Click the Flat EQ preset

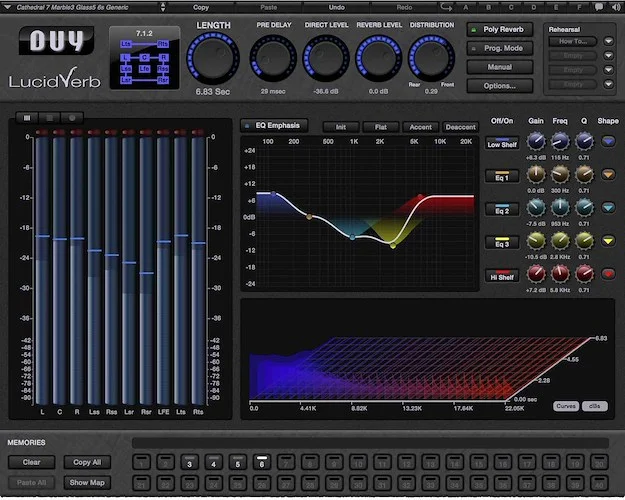click(381, 127)
